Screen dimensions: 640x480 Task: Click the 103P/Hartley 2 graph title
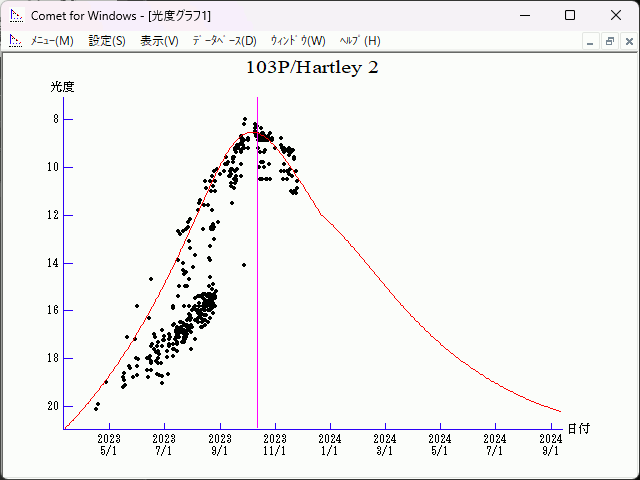(x=312, y=68)
